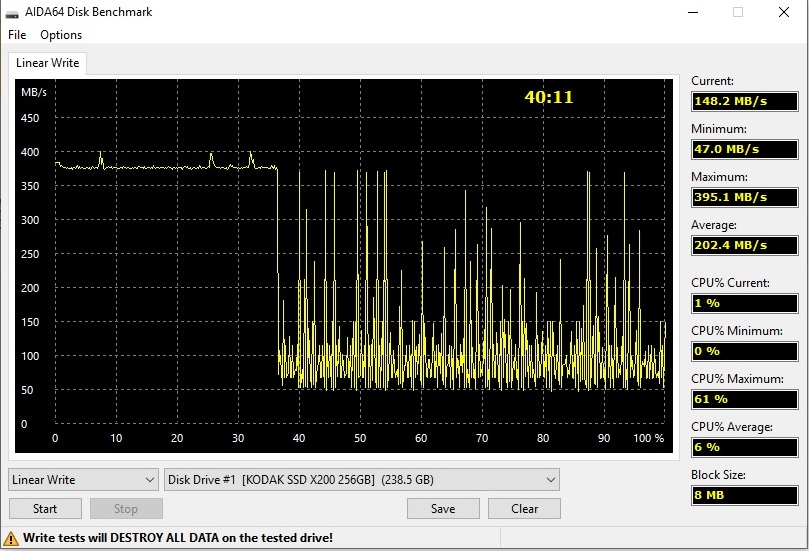
Task: Click the Block Size 8 MB field
Action: (x=744, y=495)
